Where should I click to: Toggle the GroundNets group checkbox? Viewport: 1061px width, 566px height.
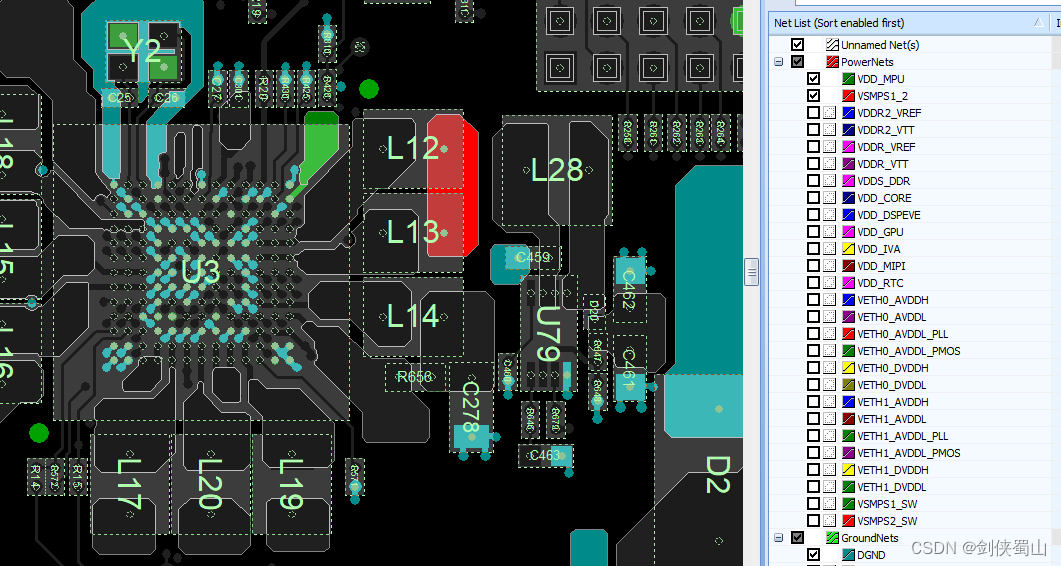point(797,538)
